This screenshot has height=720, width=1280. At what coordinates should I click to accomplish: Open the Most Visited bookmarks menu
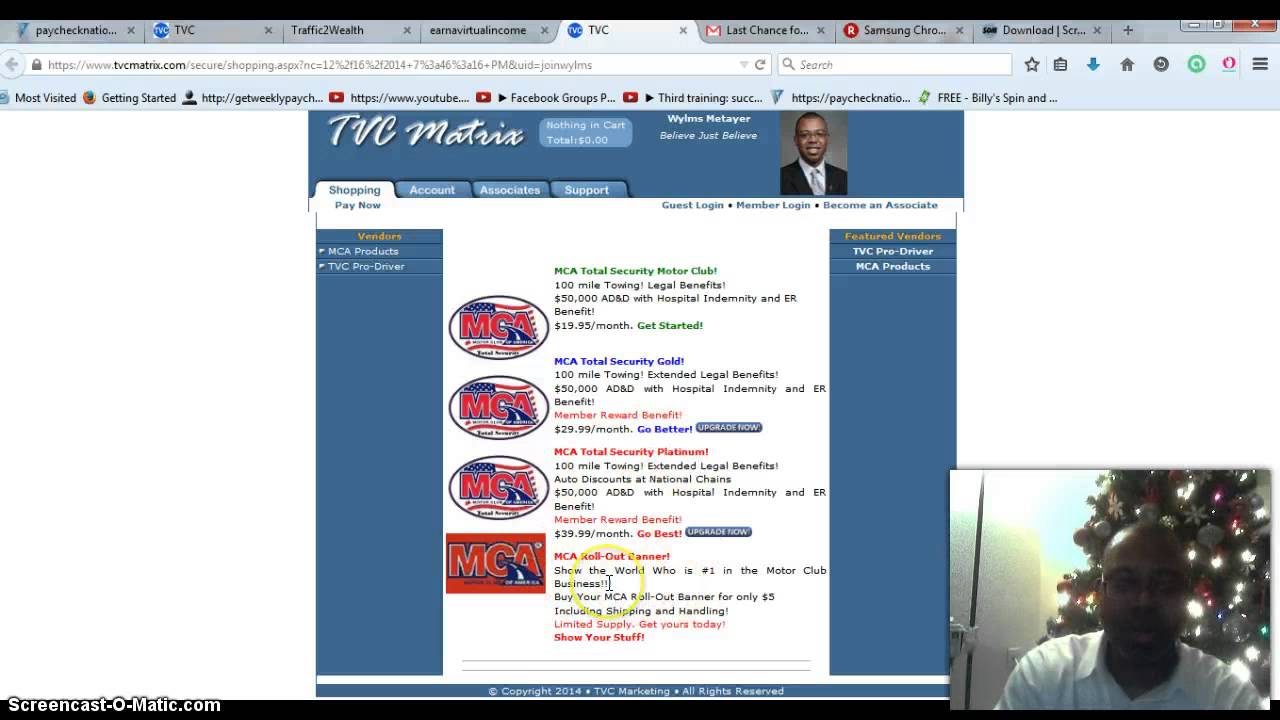click(39, 98)
